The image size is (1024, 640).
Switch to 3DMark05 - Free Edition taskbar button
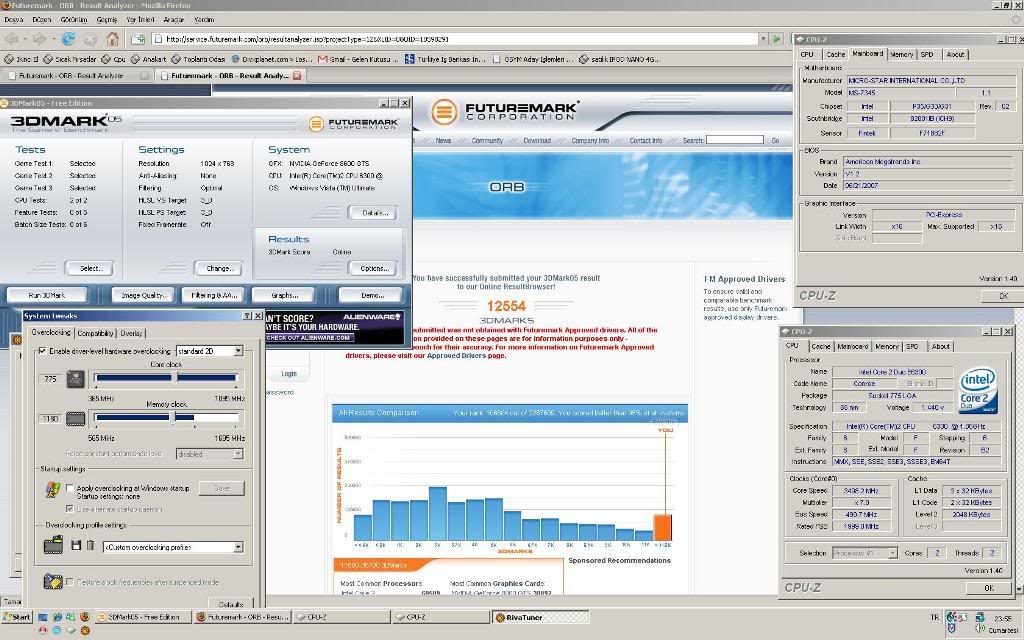pyautogui.click(x=143, y=616)
